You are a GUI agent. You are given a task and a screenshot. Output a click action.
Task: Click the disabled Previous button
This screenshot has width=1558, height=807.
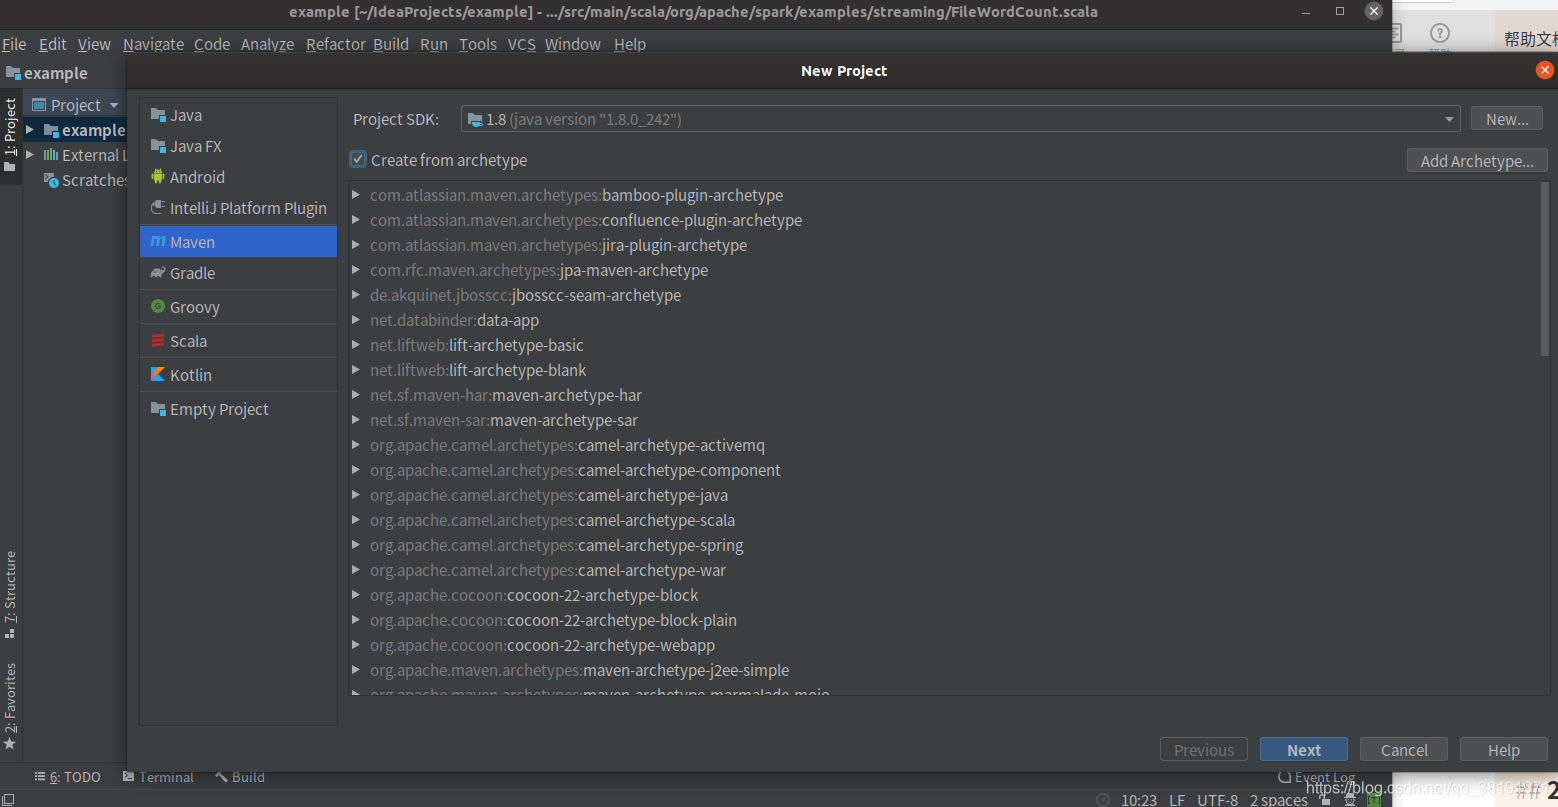(1204, 750)
